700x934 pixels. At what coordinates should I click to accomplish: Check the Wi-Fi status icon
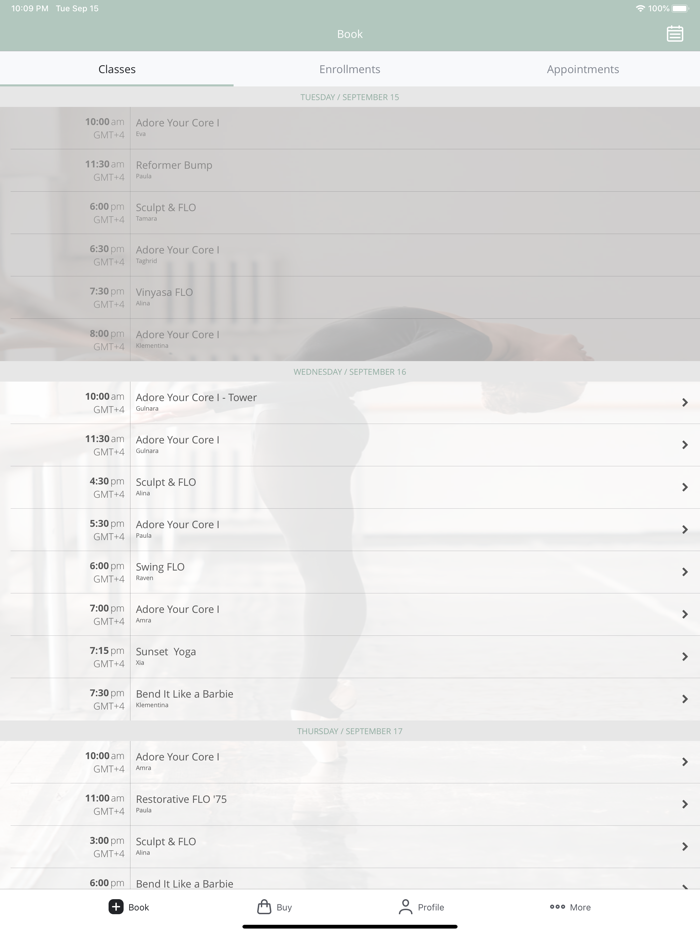[640, 8]
